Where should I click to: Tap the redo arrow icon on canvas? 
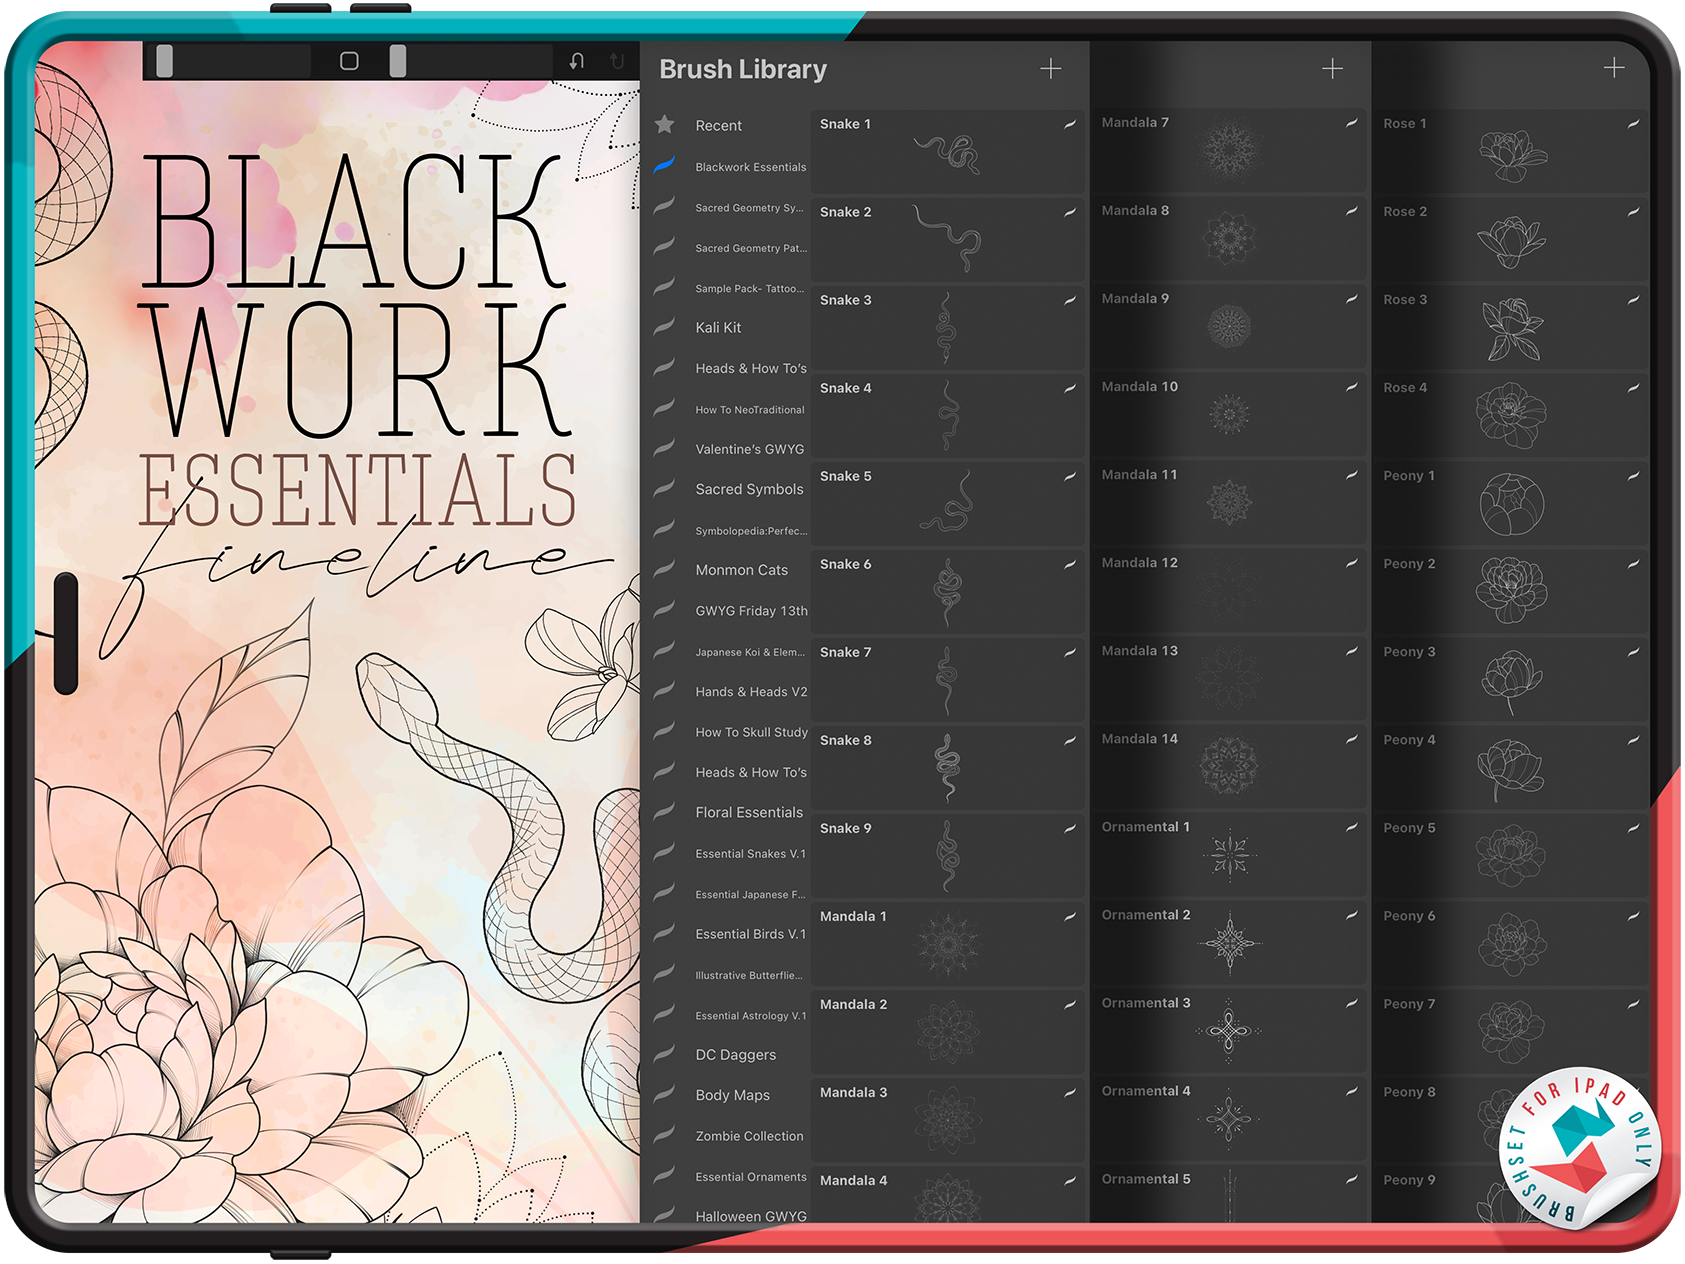[617, 61]
